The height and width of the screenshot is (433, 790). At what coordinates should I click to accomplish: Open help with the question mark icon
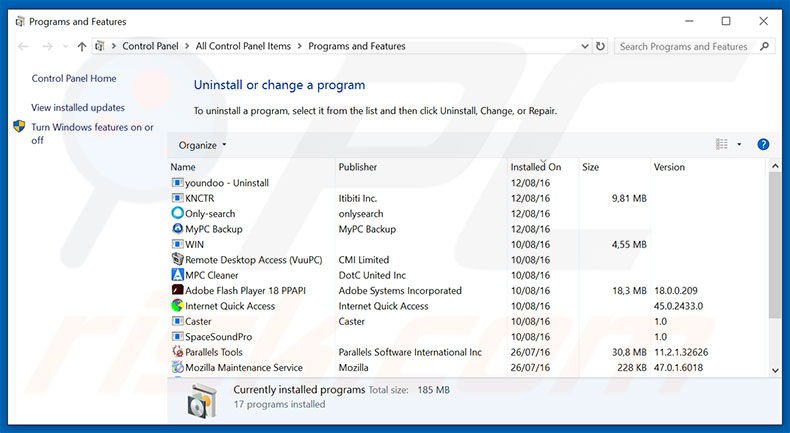pos(763,145)
